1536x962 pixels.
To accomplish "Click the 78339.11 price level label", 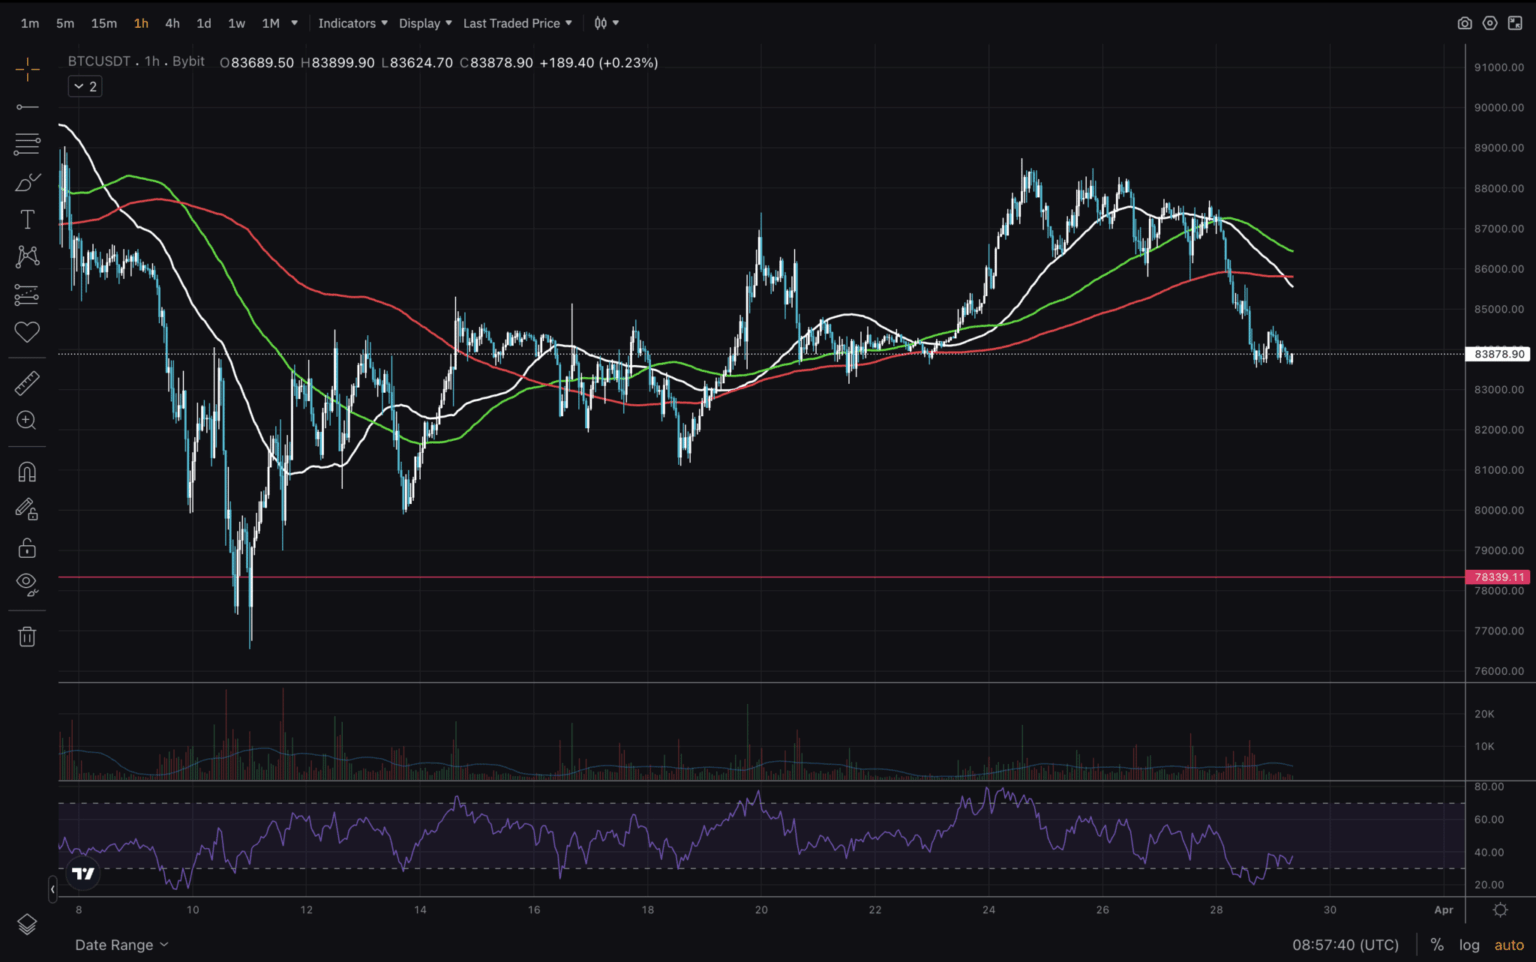I will [1497, 577].
